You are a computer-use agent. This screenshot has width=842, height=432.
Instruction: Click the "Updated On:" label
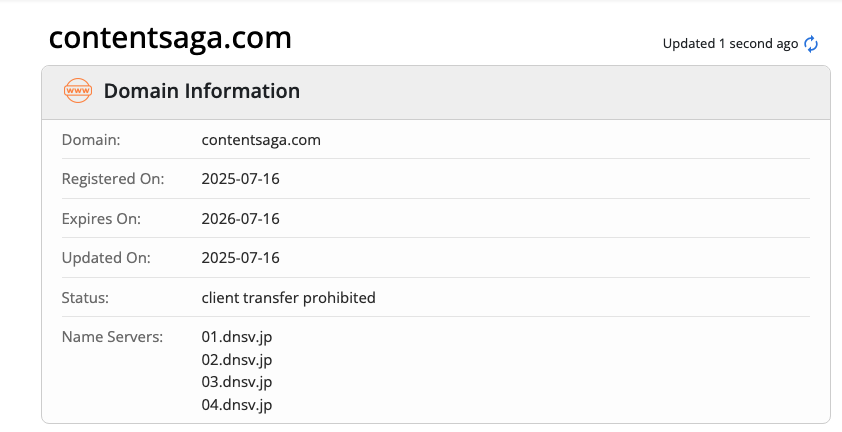(104, 257)
